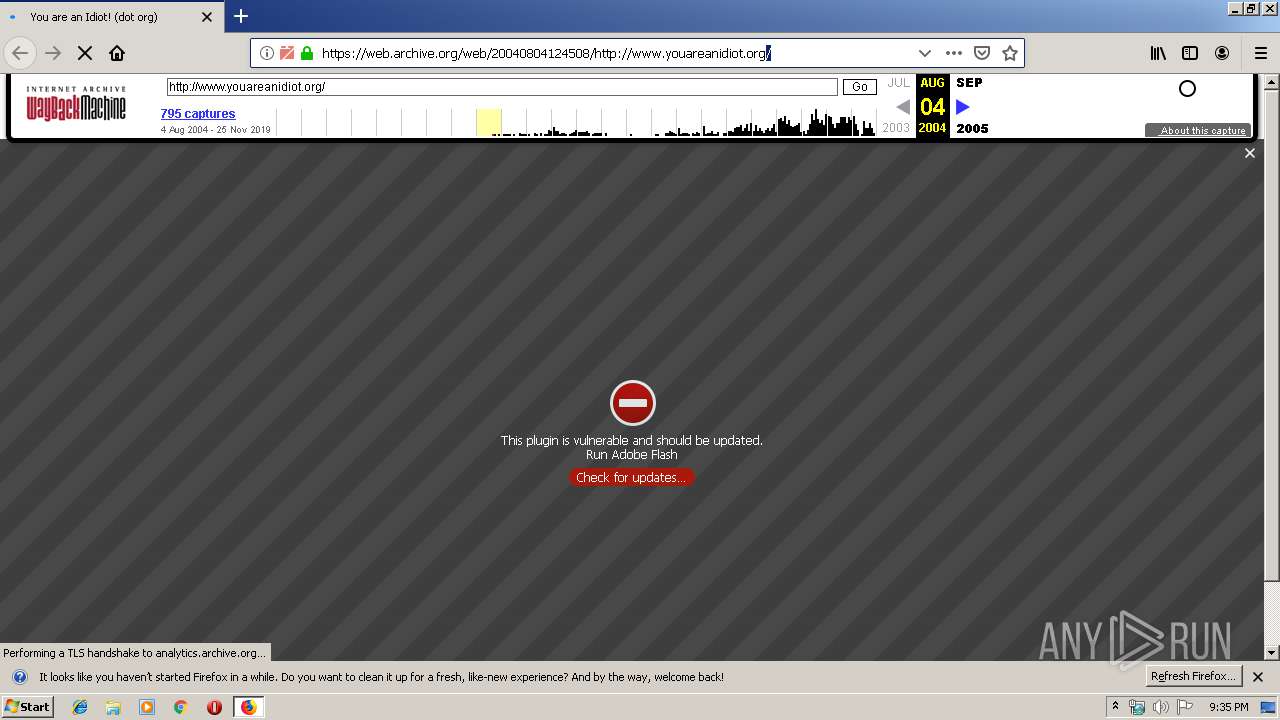Screen dimensions: 1280x720
Task: Select the 2005 capture year
Action: [x=972, y=128]
